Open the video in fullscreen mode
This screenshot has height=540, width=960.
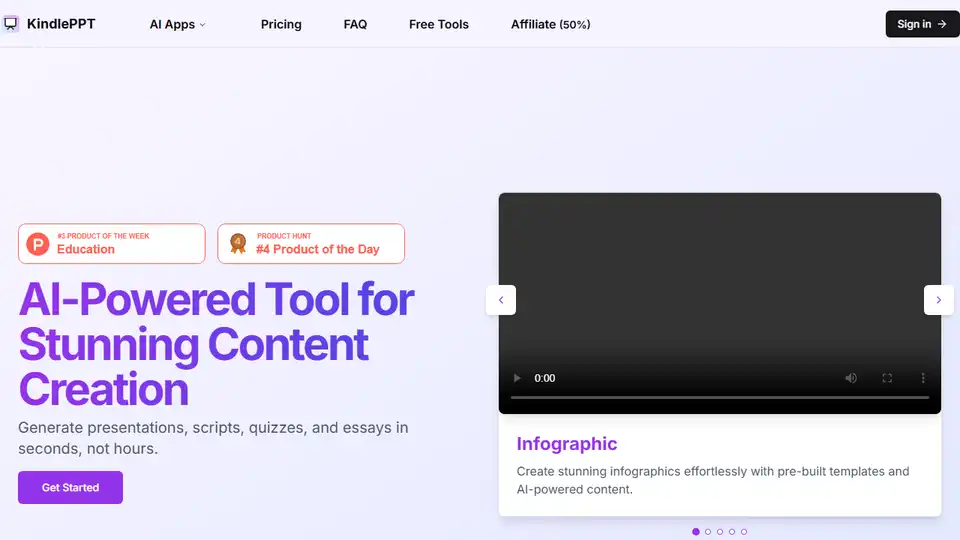pos(887,378)
